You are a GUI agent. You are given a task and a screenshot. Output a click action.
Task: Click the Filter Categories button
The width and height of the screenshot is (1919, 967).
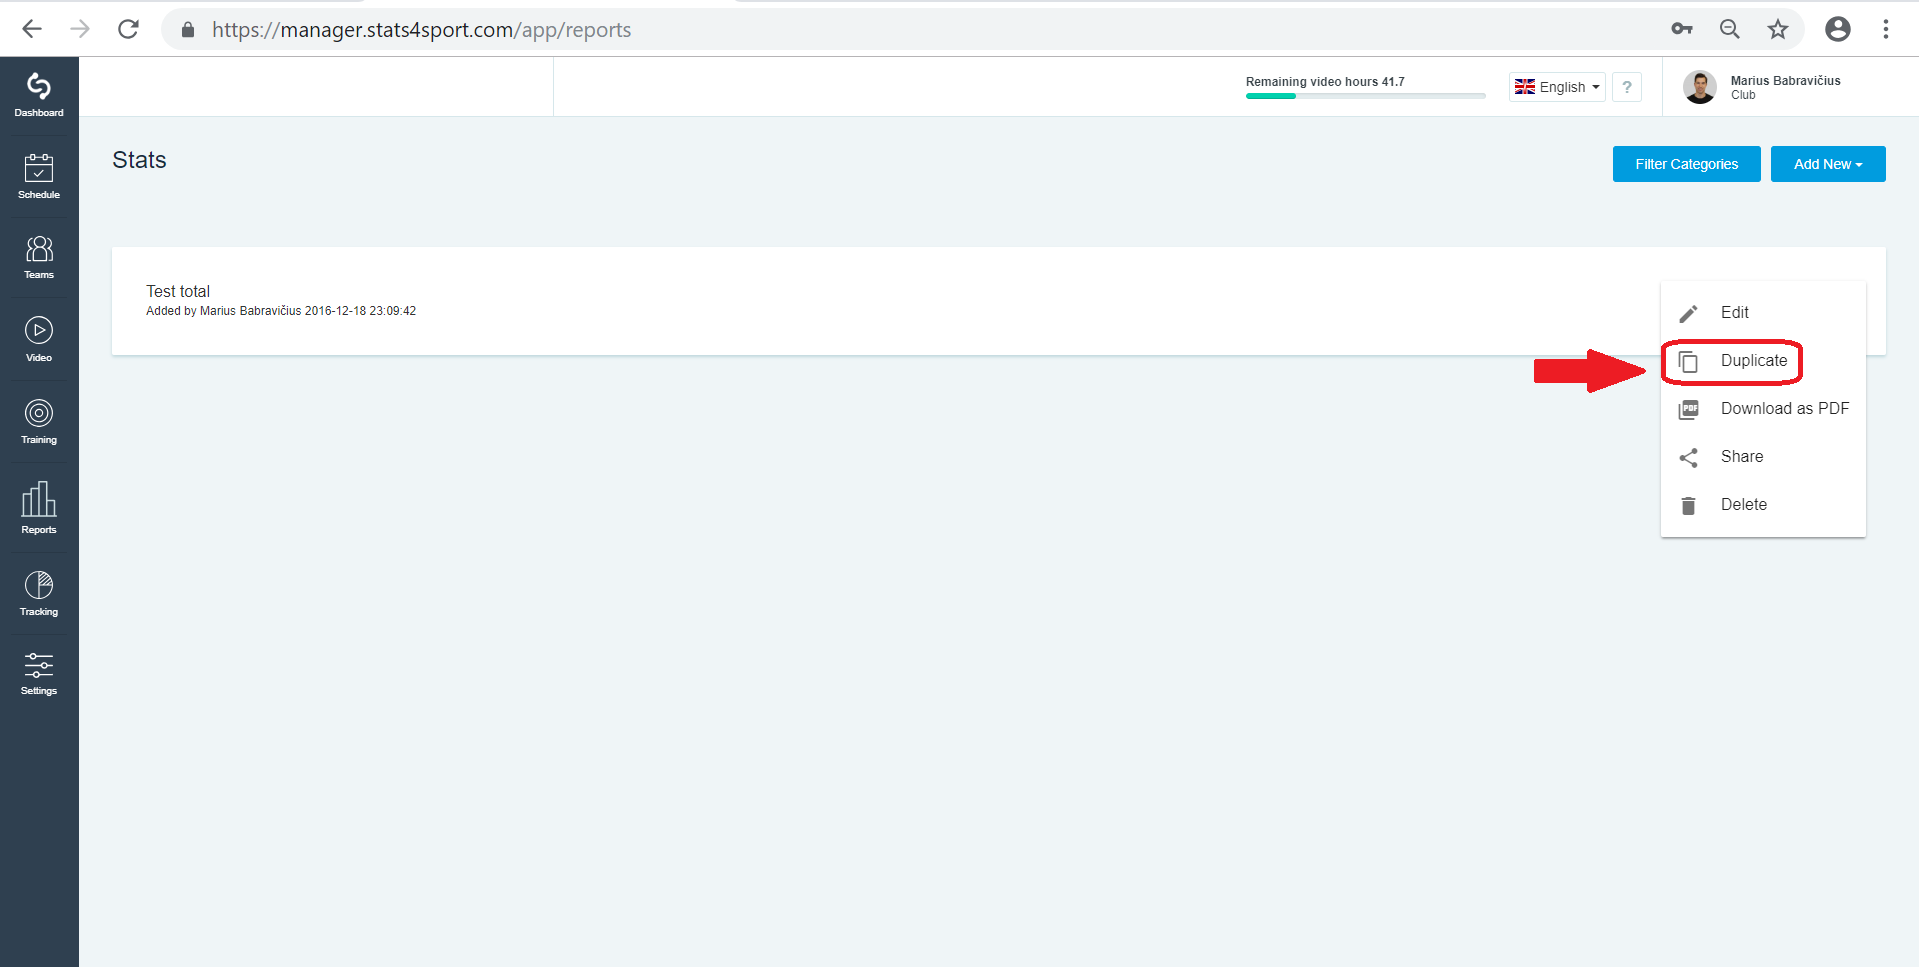(1686, 164)
